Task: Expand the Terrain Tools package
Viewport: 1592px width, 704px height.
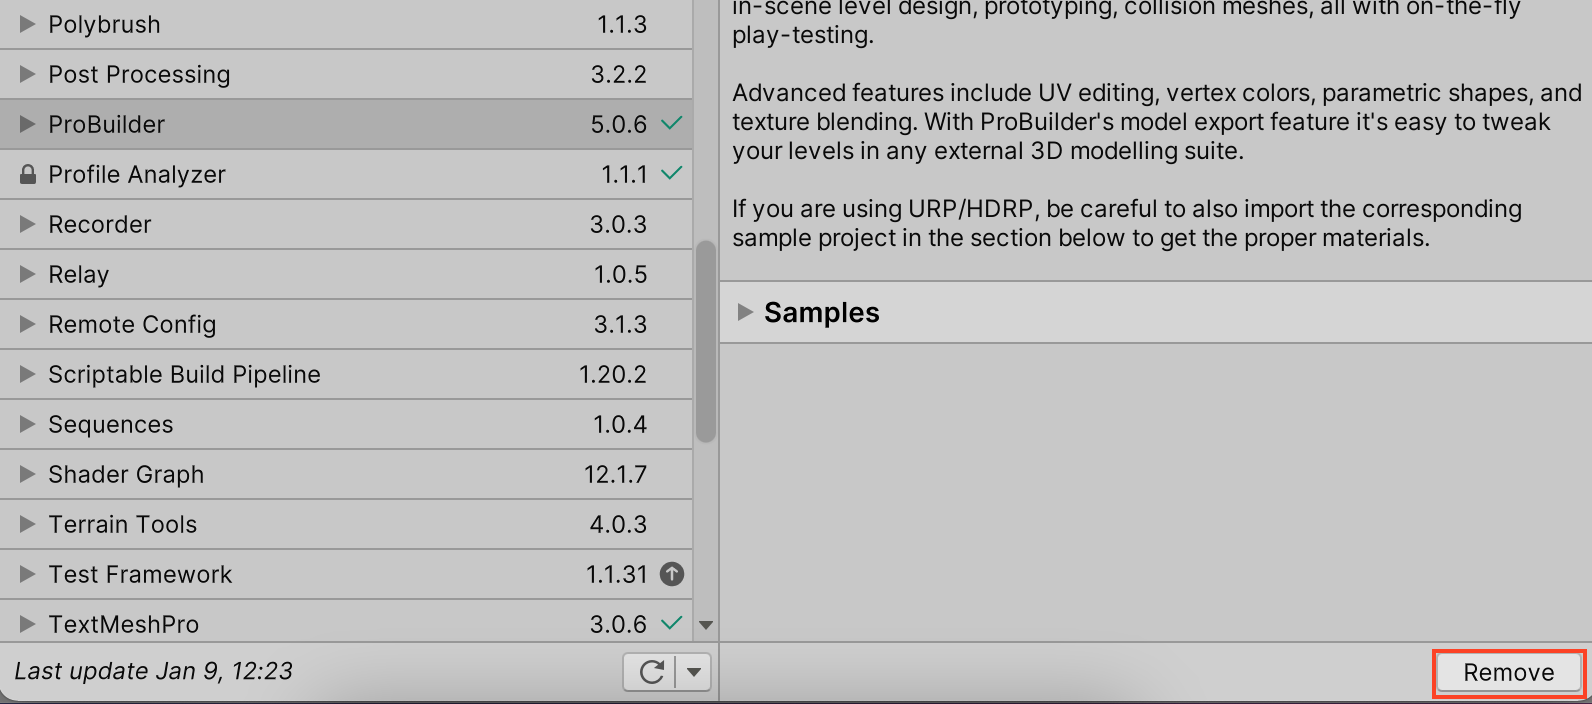Action: coord(27,524)
